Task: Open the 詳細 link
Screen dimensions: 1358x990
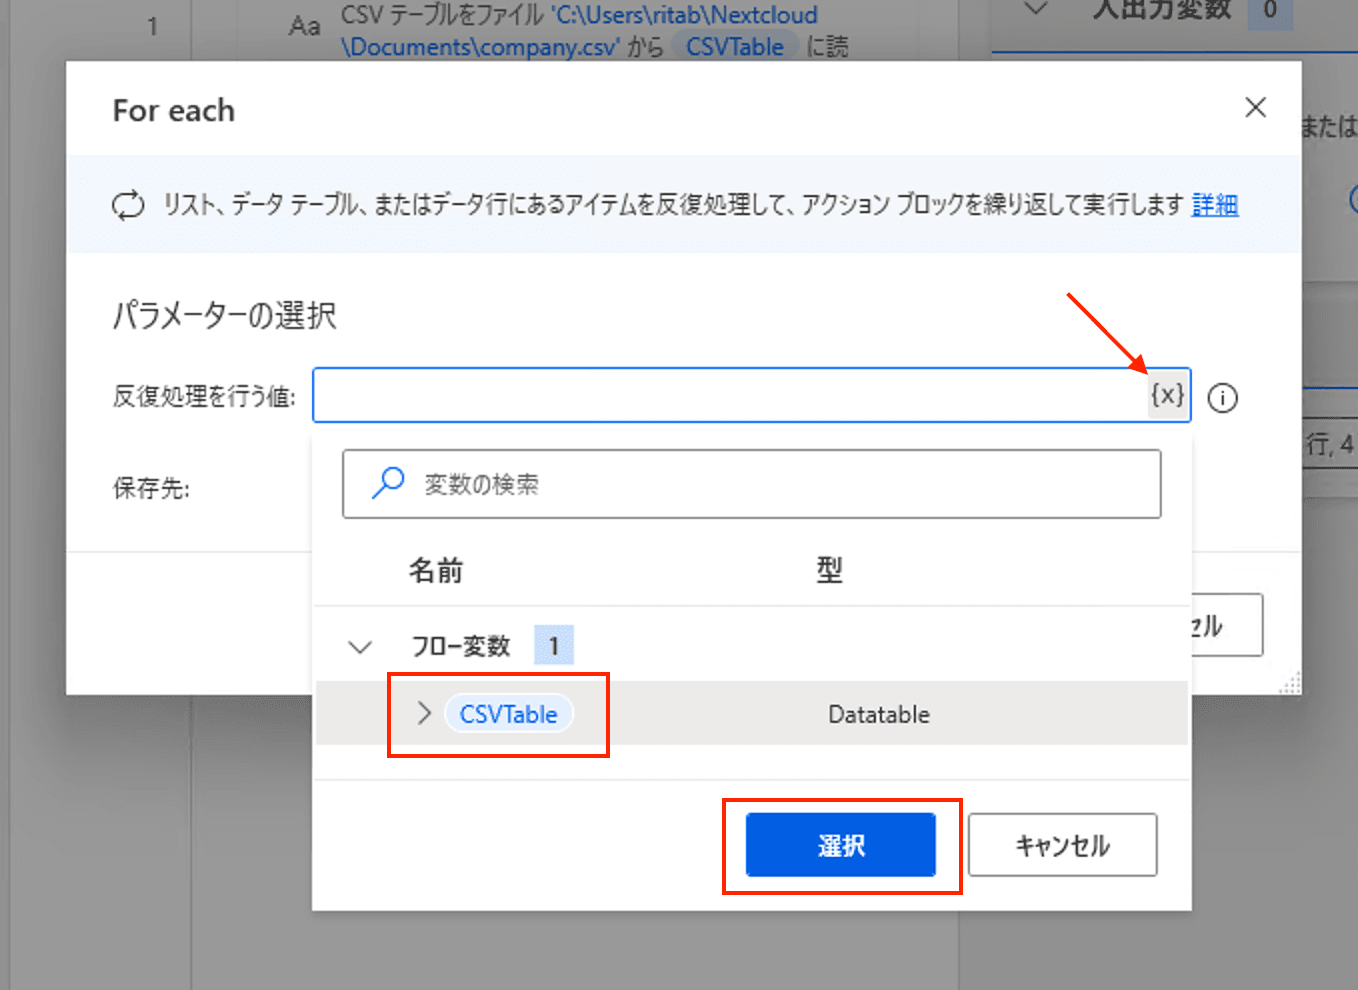Action: point(1214,205)
